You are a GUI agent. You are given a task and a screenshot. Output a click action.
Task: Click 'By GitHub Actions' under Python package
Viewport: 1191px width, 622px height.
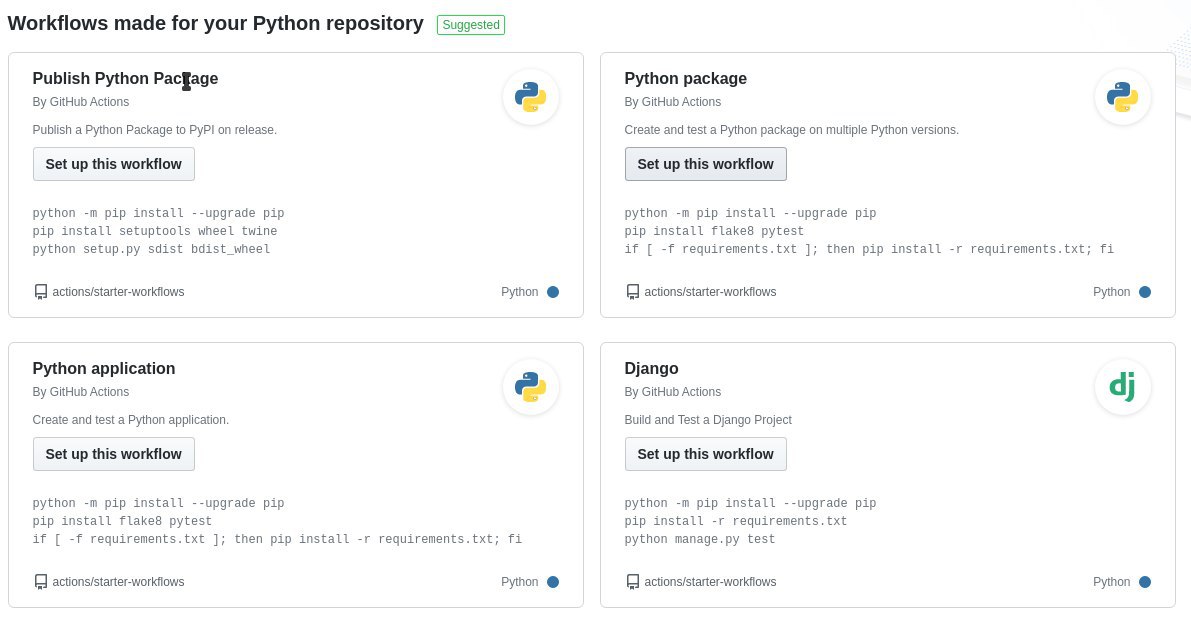coord(672,102)
